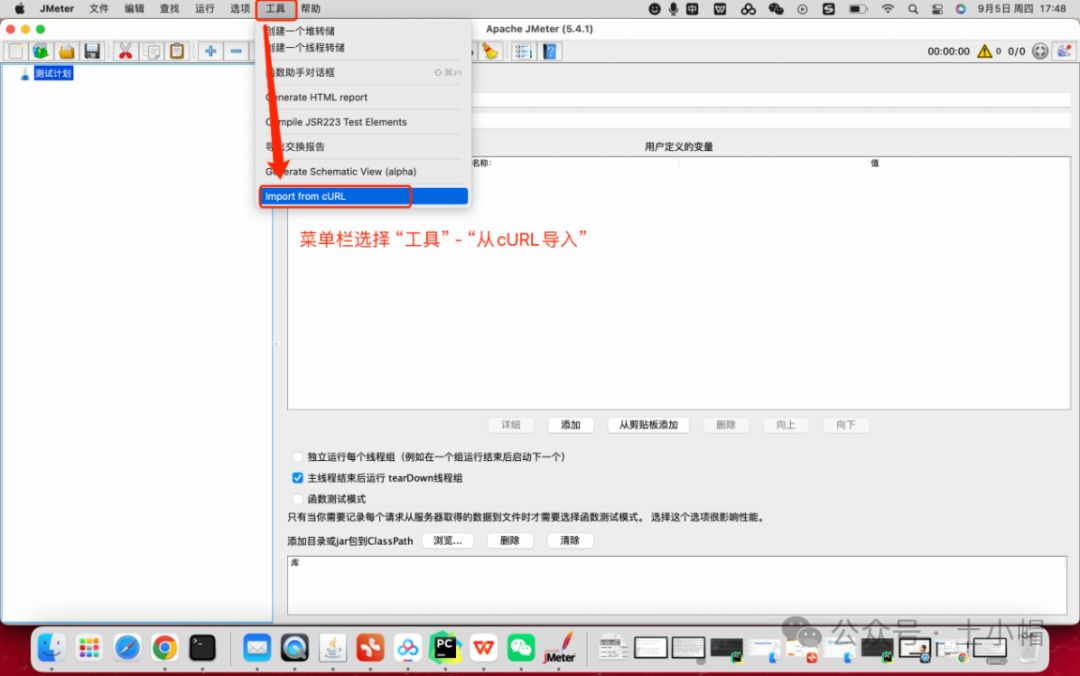Click the Open file folder icon

coord(66,51)
